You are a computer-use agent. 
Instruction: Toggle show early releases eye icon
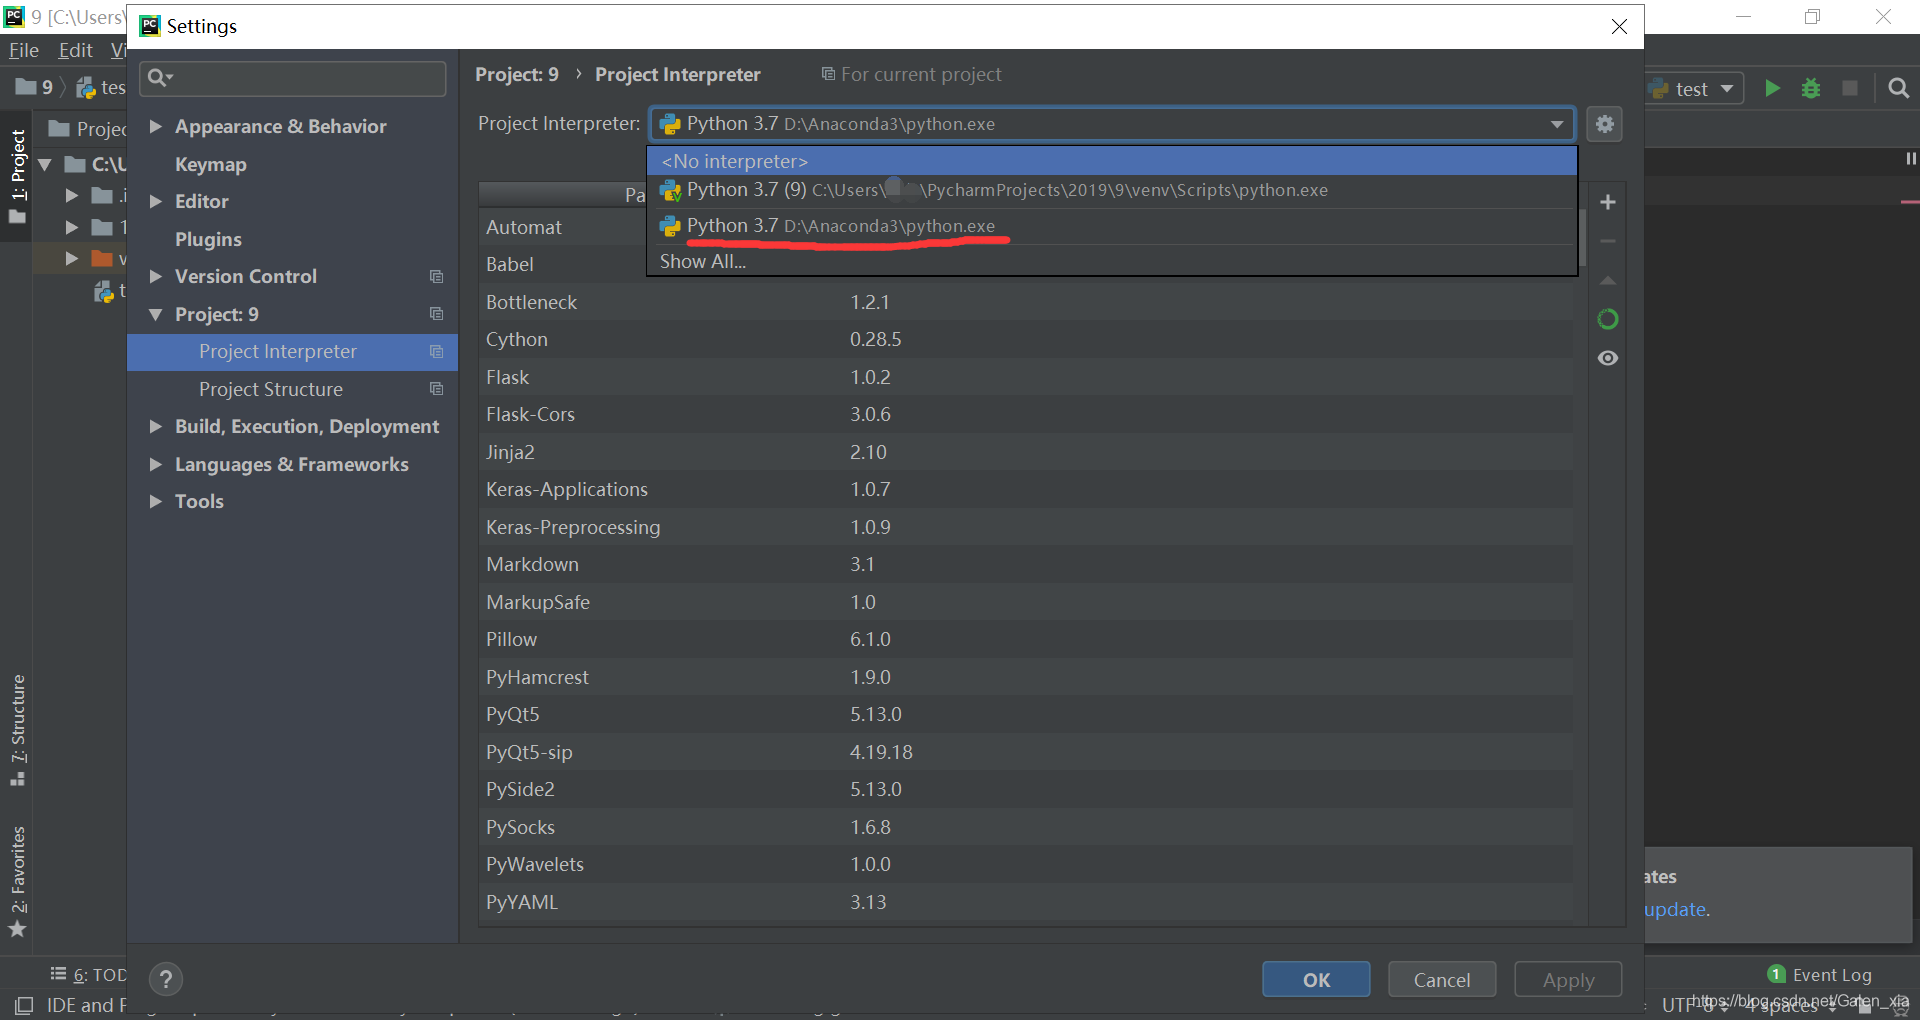1608,358
